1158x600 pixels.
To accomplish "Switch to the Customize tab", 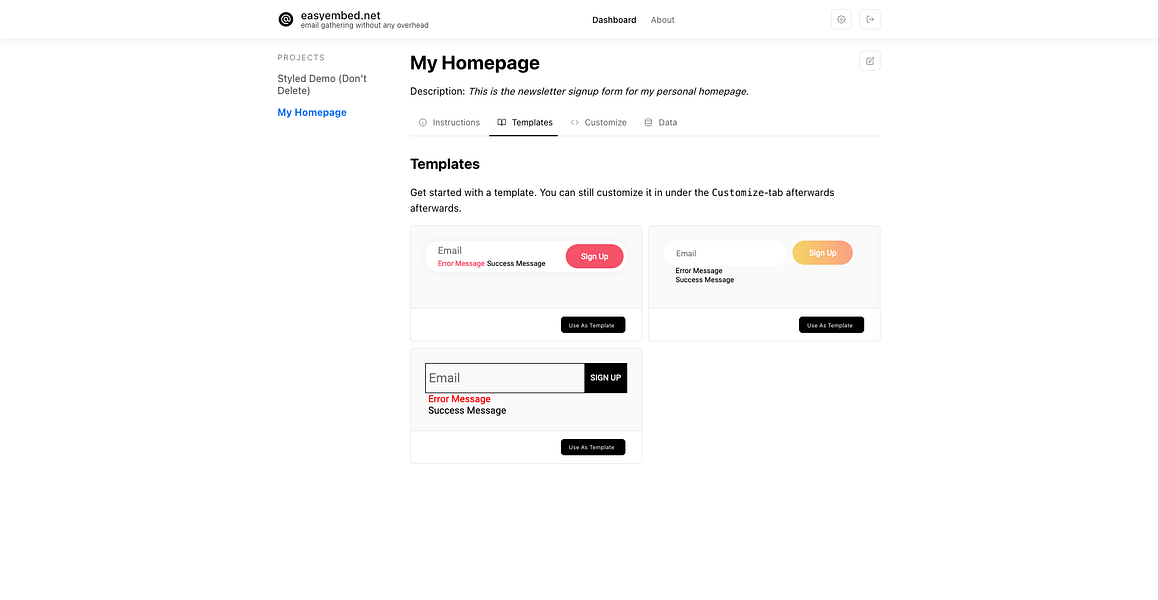I will (x=605, y=122).
